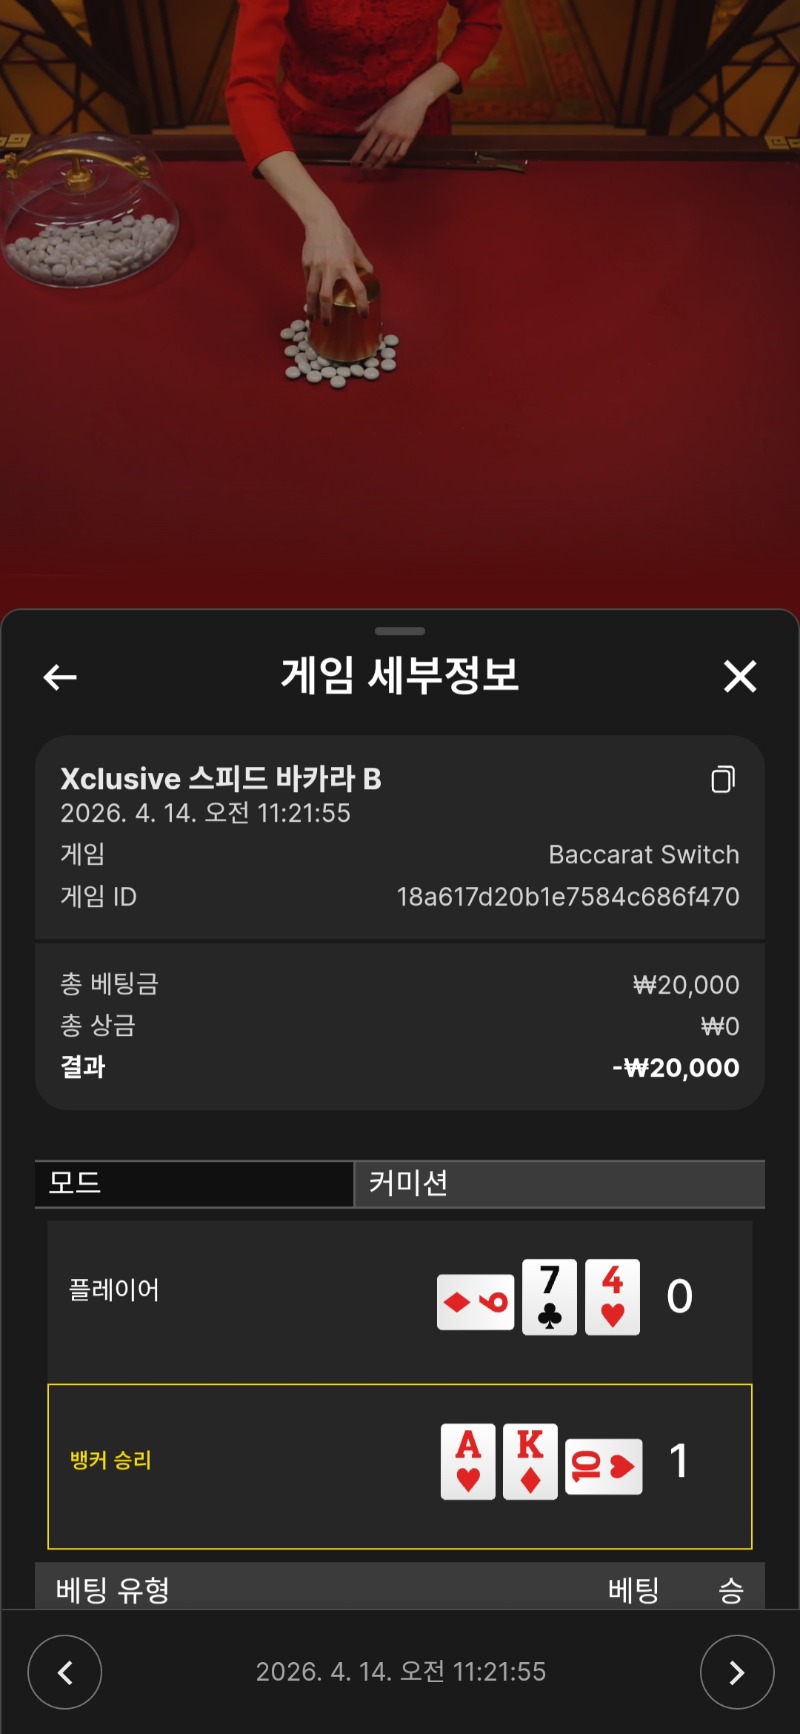Click the 뱅커 승리 result row

(400, 1467)
